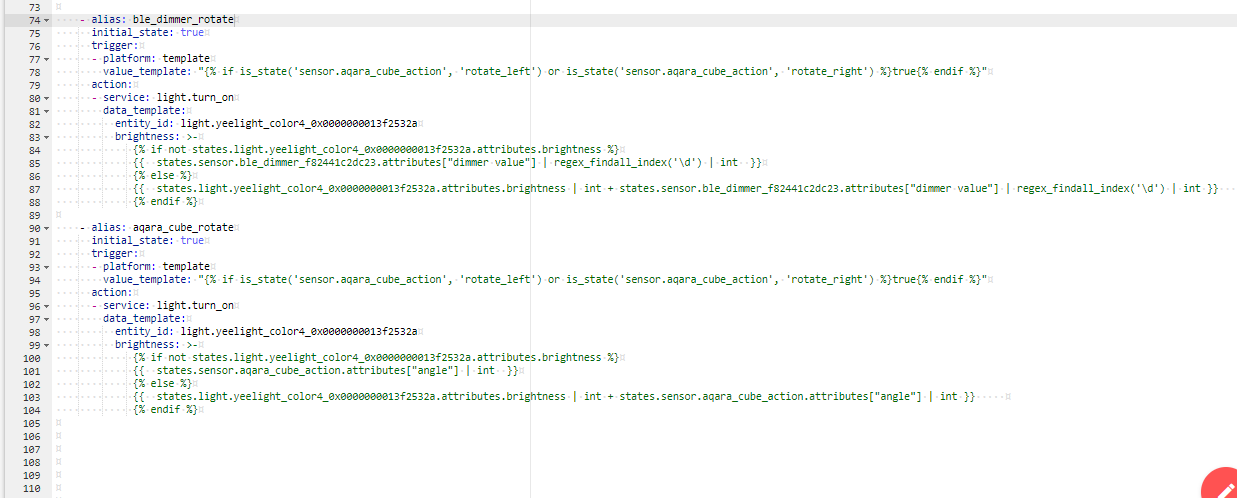The width and height of the screenshot is (1237, 498).
Task: Click "value_template" key on line 94
Action: [143, 280]
